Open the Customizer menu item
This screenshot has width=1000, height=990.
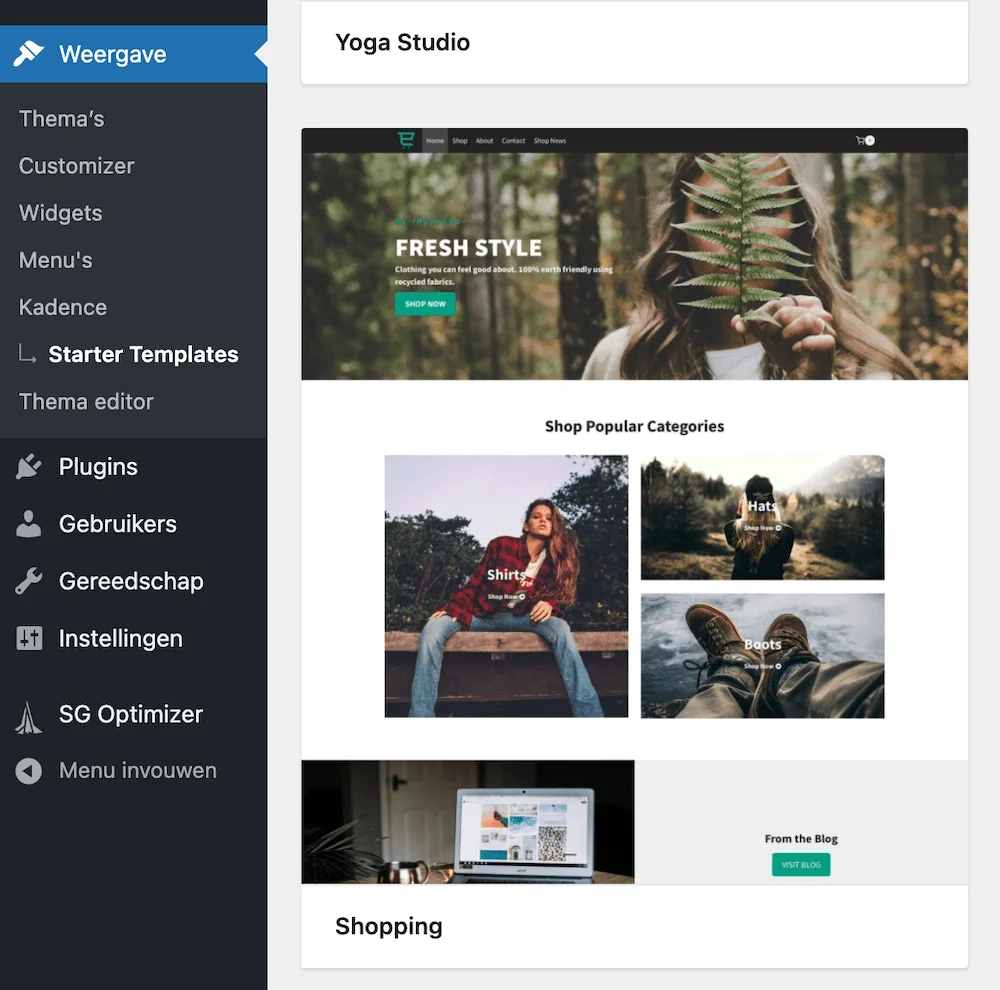click(x=75, y=166)
